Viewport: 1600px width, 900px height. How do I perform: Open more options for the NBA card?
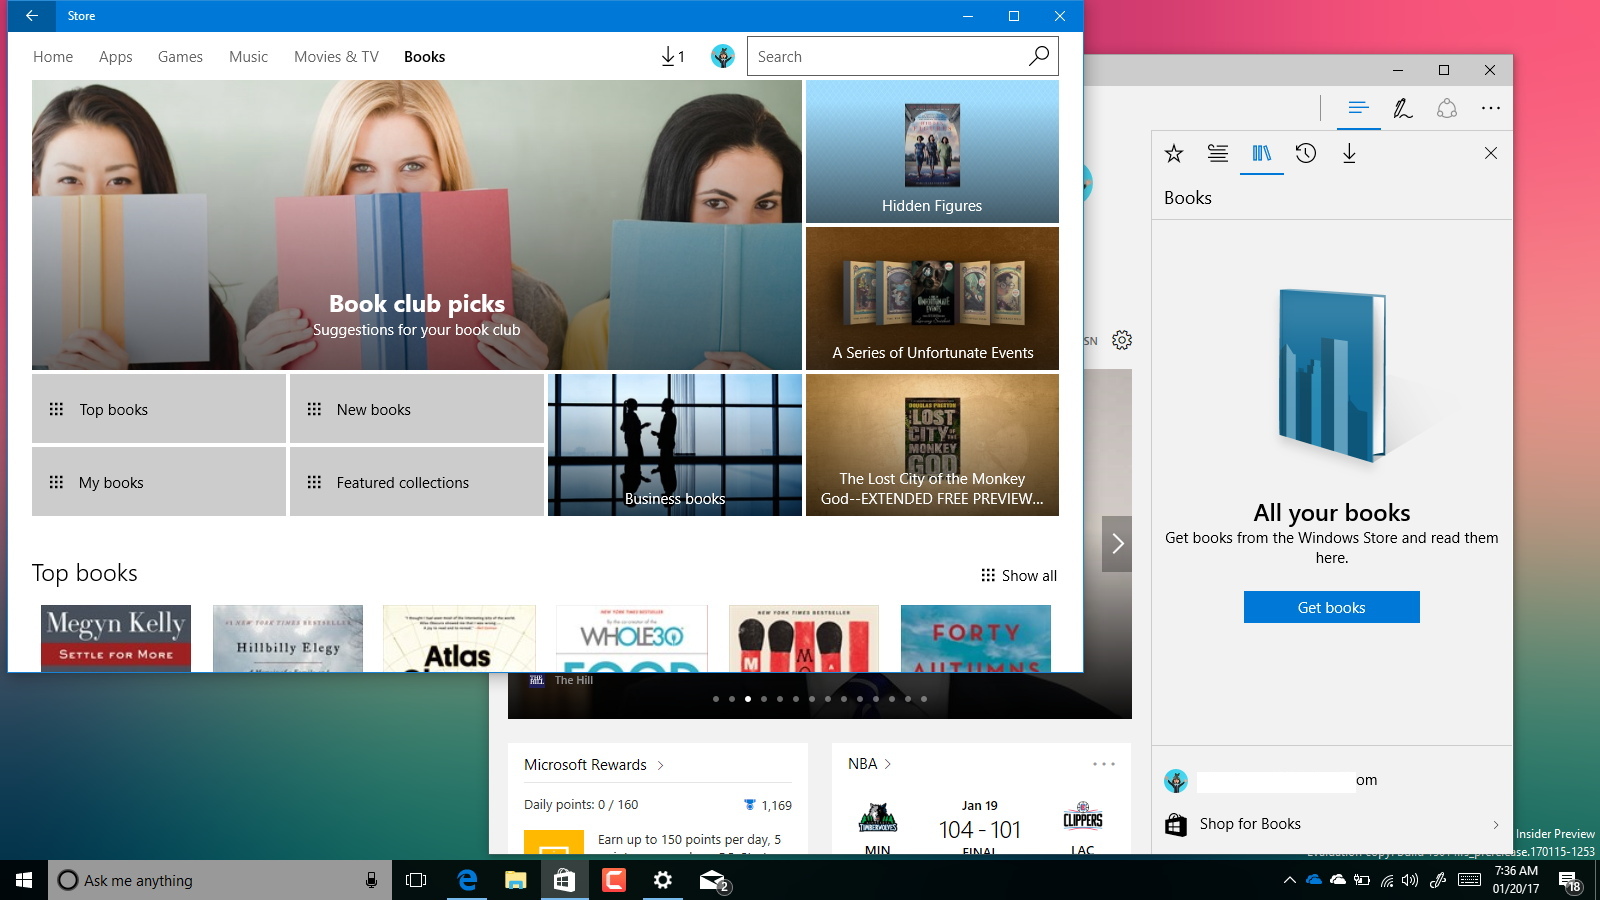pyautogui.click(x=1104, y=763)
